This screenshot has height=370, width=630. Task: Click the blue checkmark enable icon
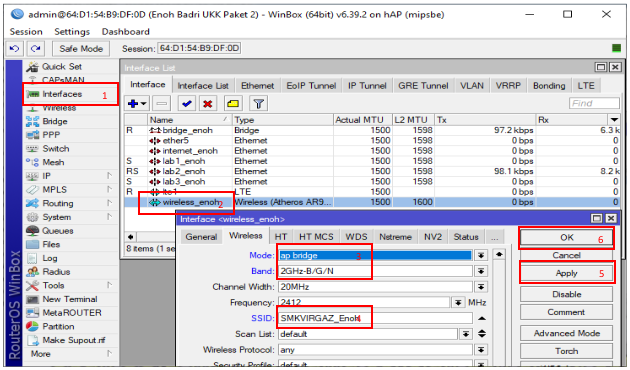click(x=186, y=104)
